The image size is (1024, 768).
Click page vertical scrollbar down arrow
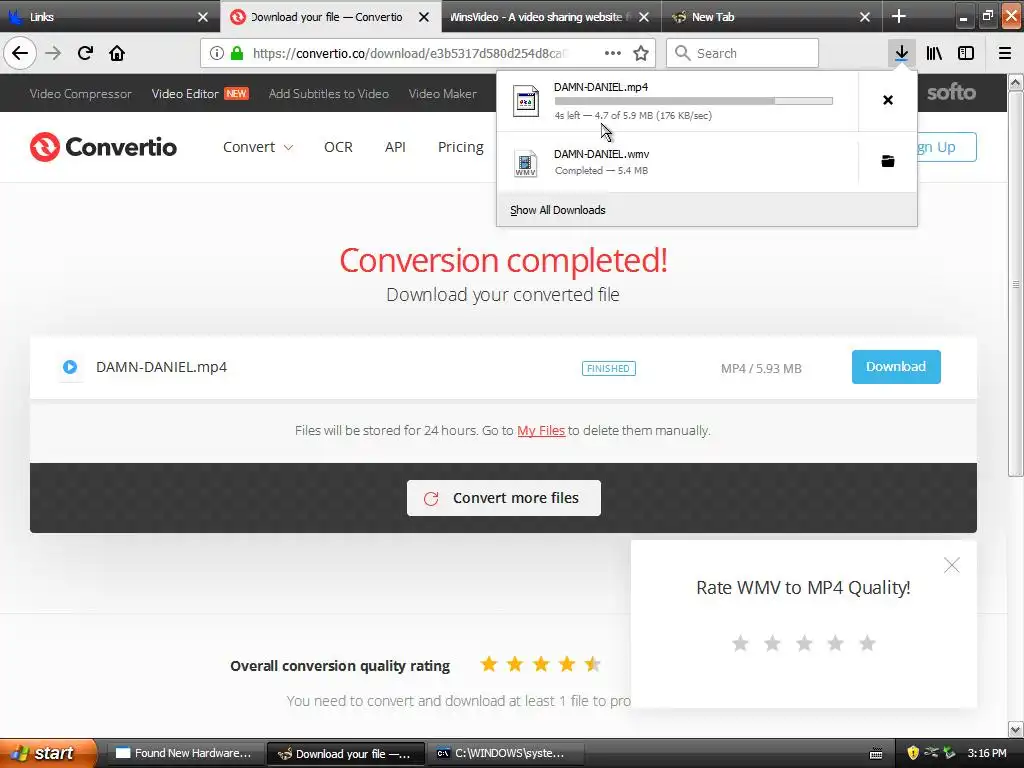[x=1016, y=729]
